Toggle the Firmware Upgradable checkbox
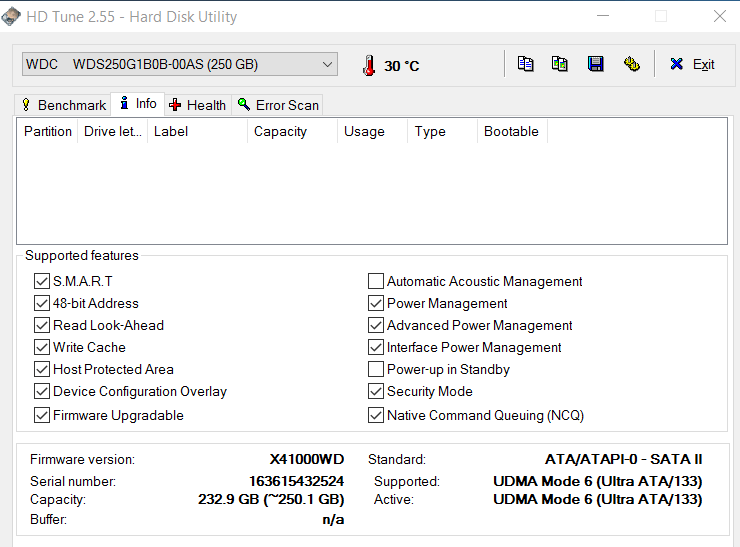 click(42, 415)
